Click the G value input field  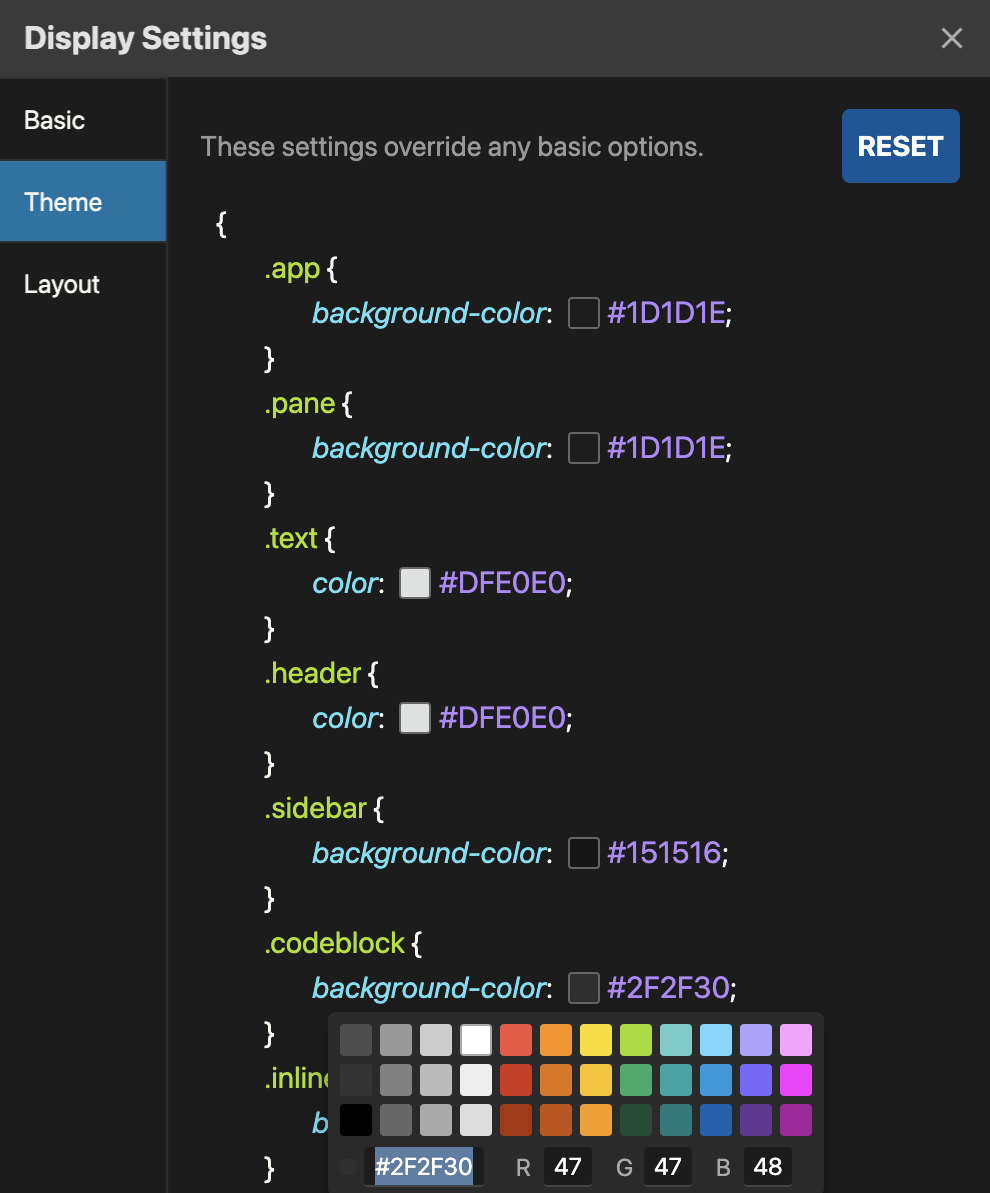tap(668, 1167)
